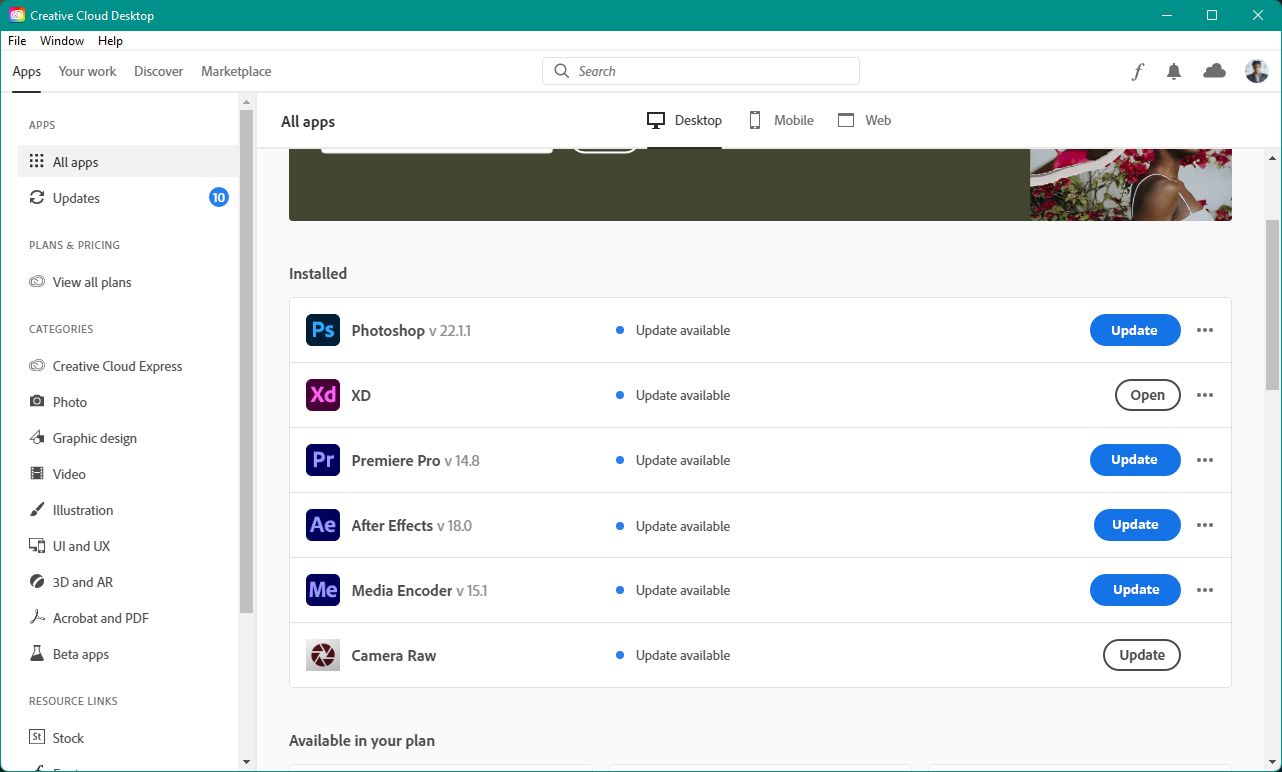Click into the Search field
The image size is (1282, 772).
click(x=701, y=71)
